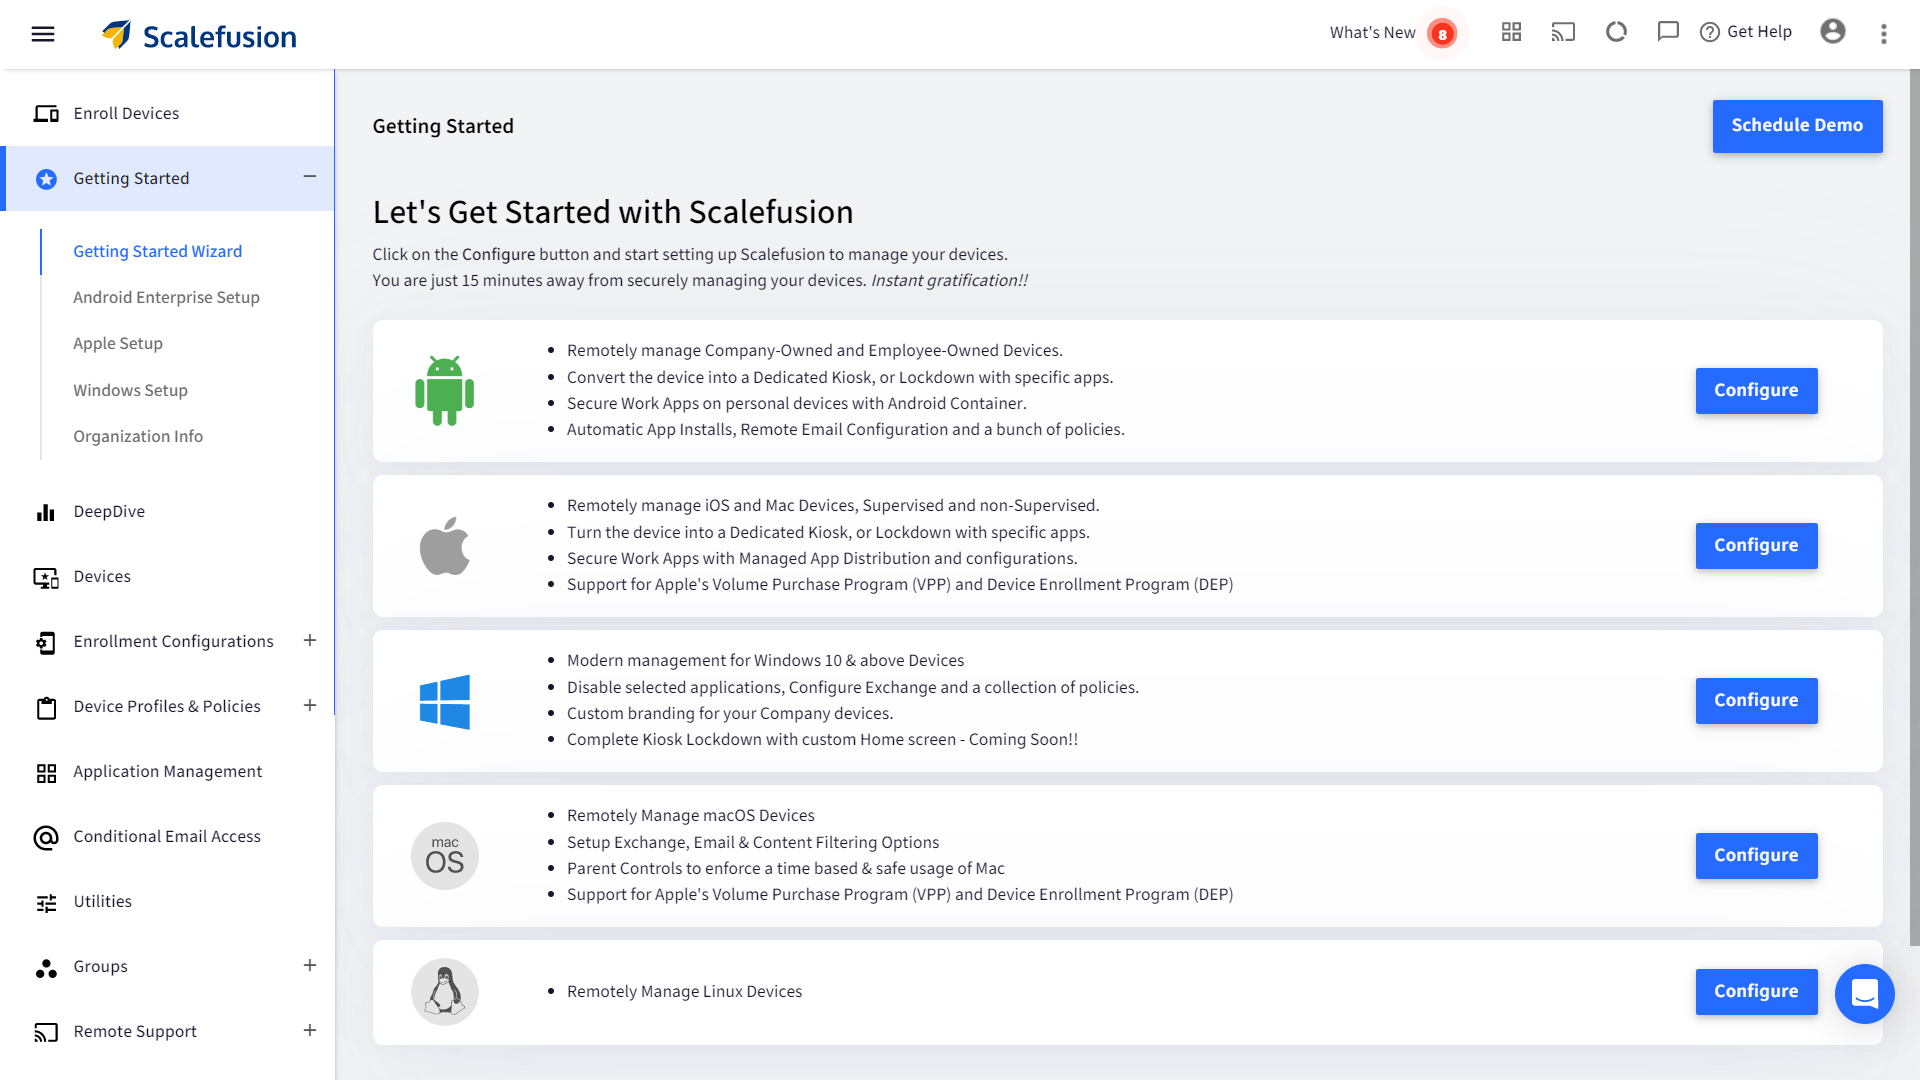Expand Enrollment Configurations with plus sign
This screenshot has width=1920, height=1080.
point(310,640)
